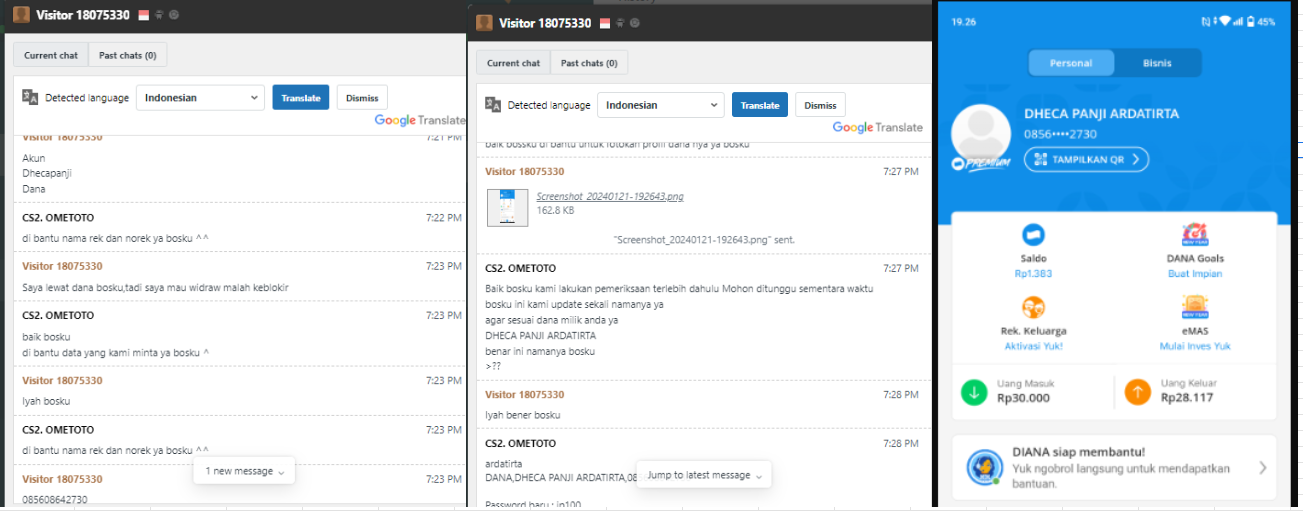
Task: Switch to the Bisnis toggle in DANA app
Action: pos(1157,63)
